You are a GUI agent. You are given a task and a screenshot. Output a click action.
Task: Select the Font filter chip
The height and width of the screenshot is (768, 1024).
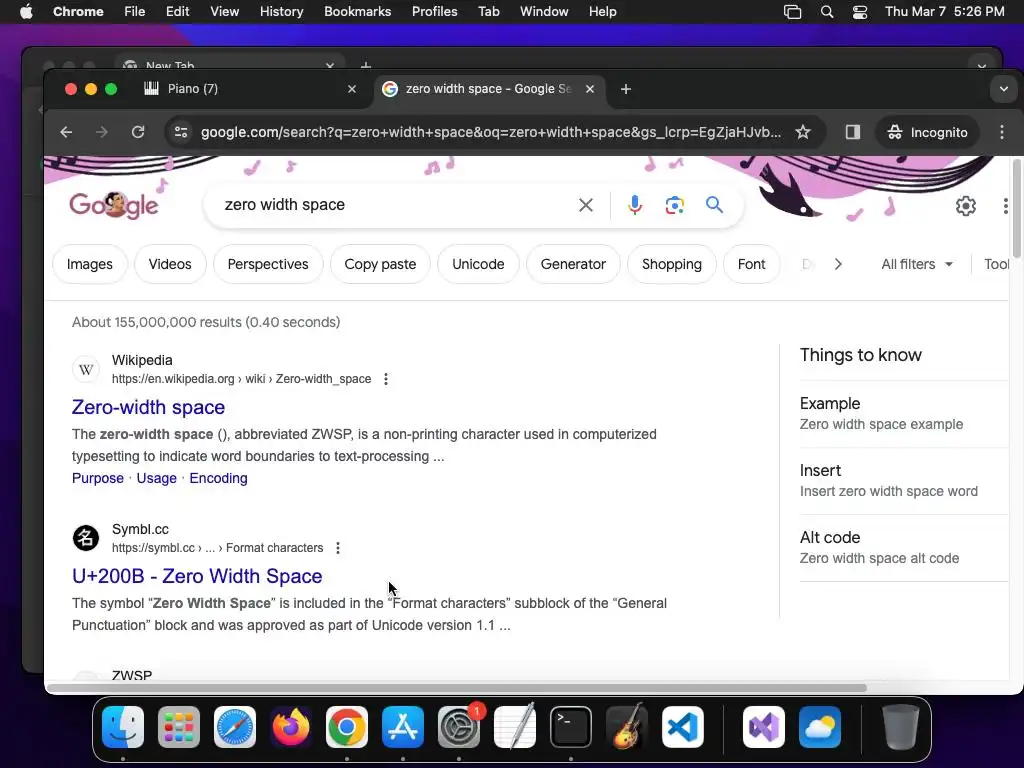click(751, 264)
